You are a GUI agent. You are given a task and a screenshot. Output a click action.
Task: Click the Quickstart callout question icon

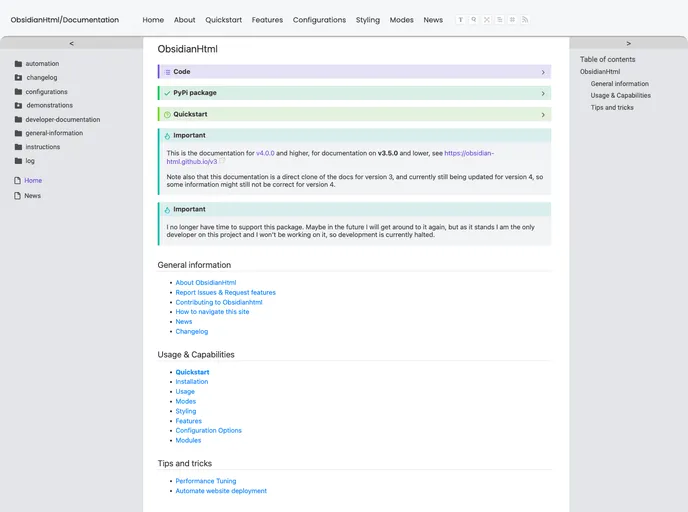pyautogui.click(x=167, y=115)
